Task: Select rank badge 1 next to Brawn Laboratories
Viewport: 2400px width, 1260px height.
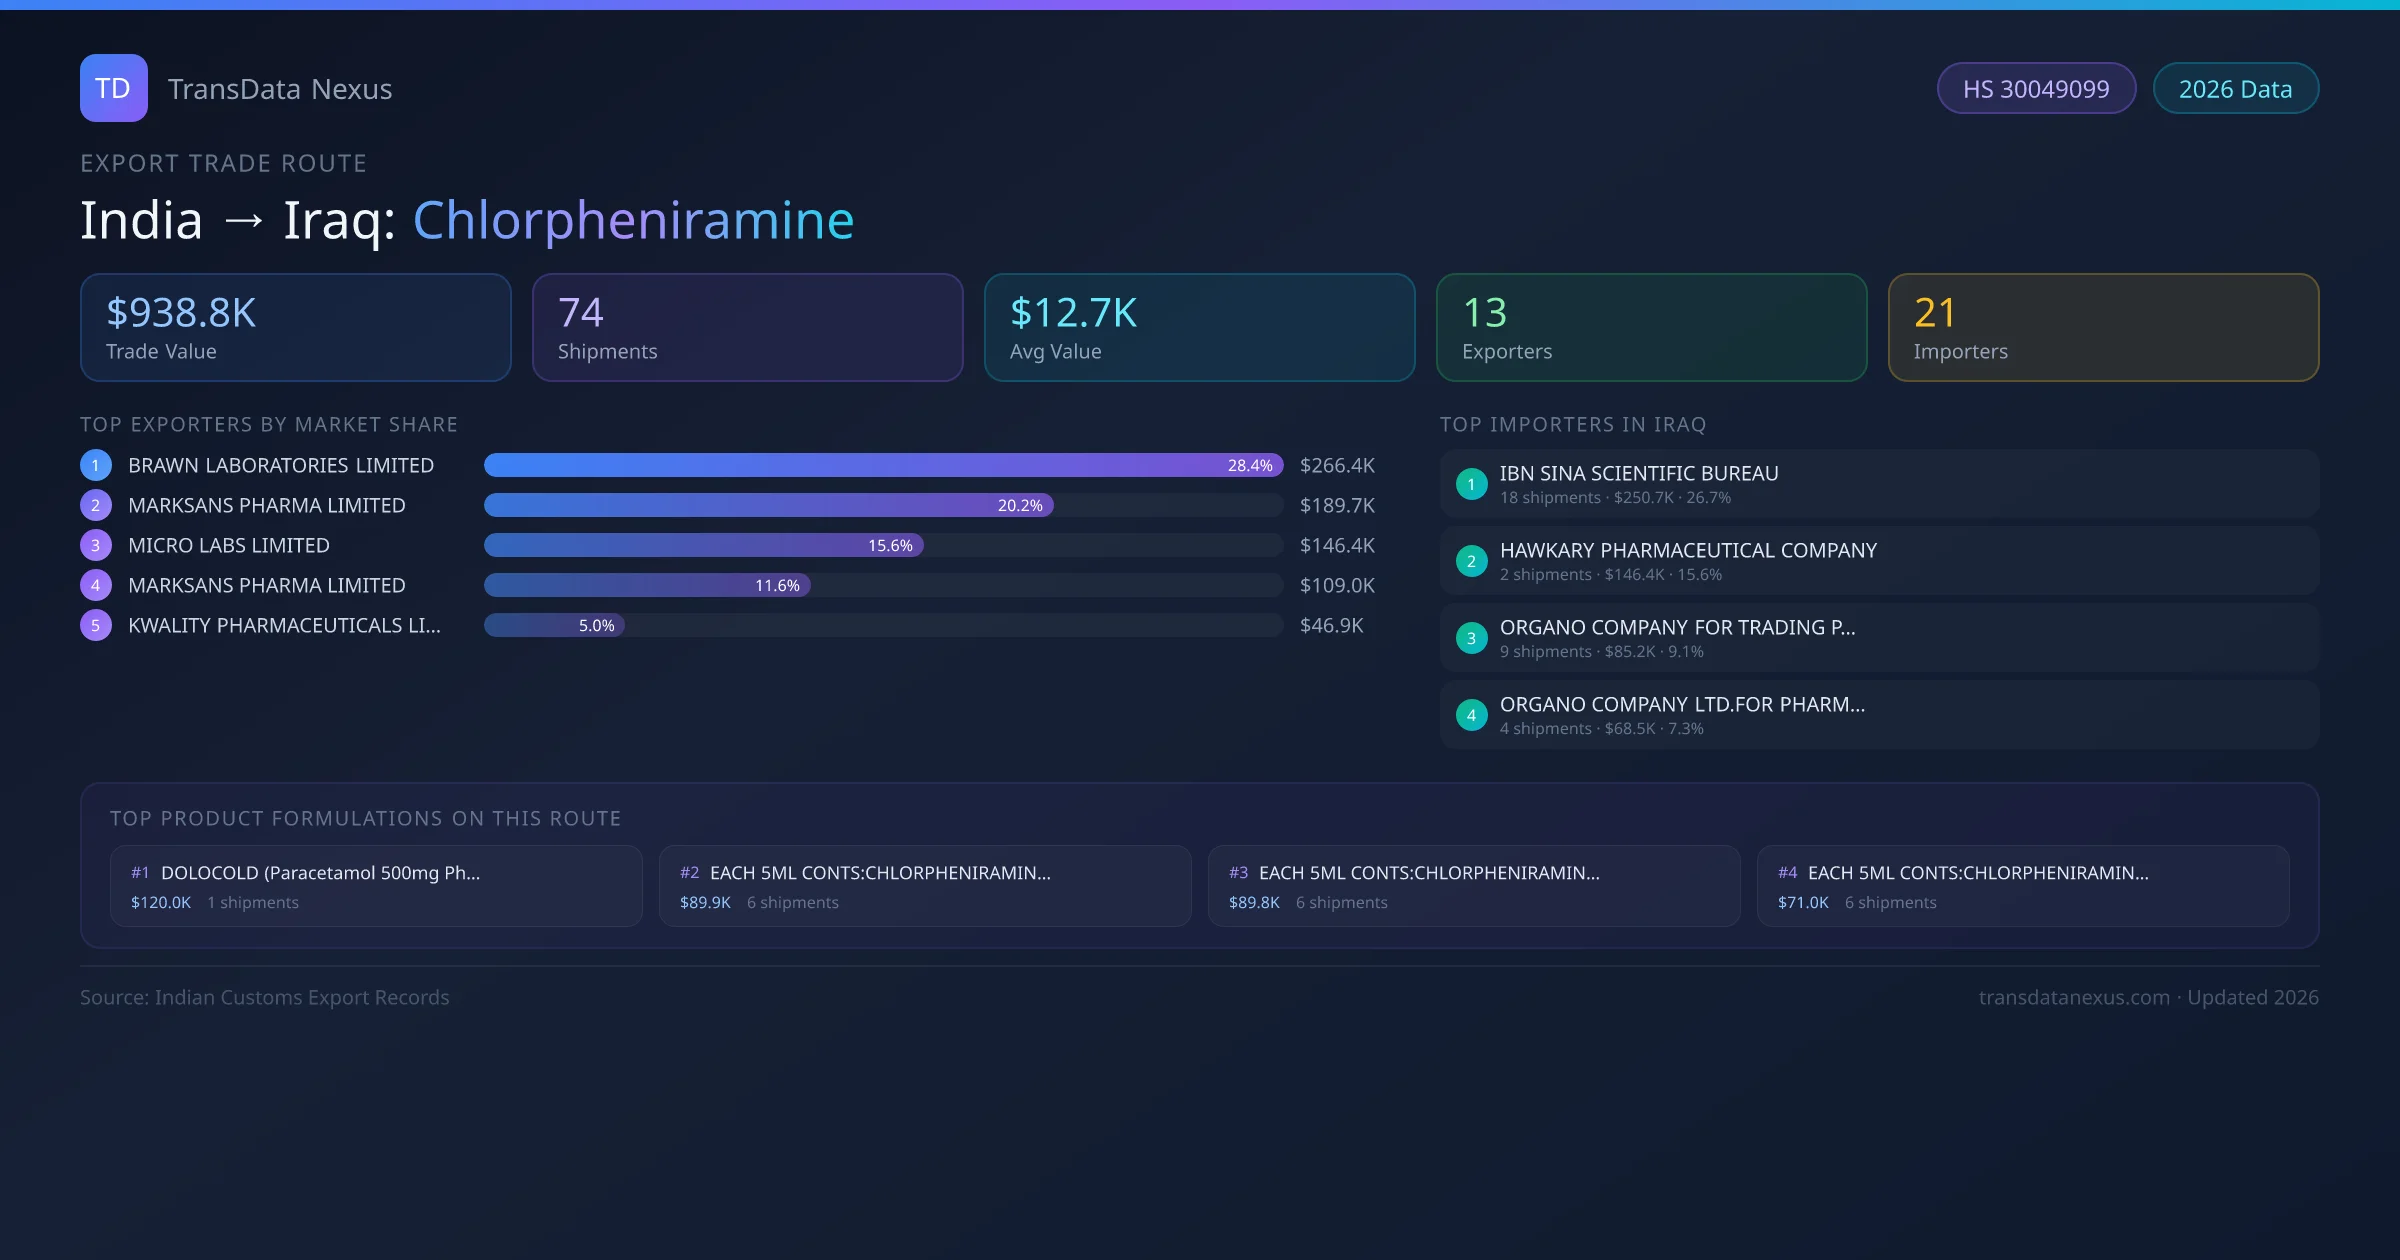Action: point(95,465)
